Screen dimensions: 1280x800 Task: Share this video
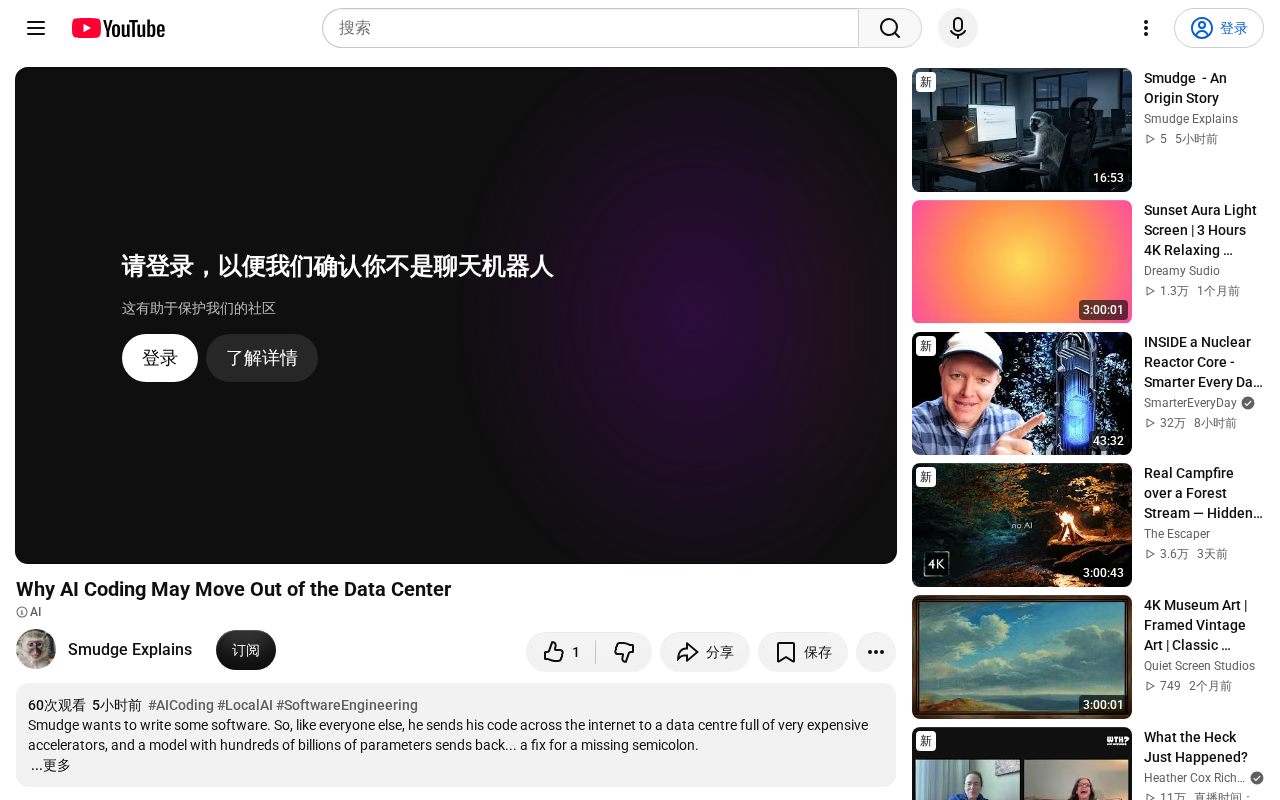705,652
